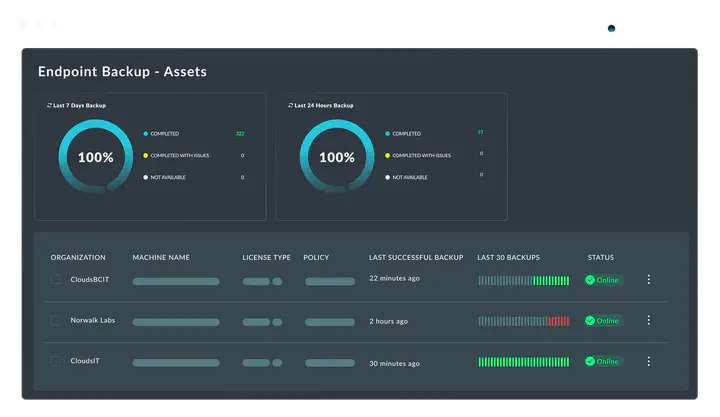The height and width of the screenshot is (417, 720).
Task: Open three-dot menu for CloudsIT row
Action: pos(648,361)
